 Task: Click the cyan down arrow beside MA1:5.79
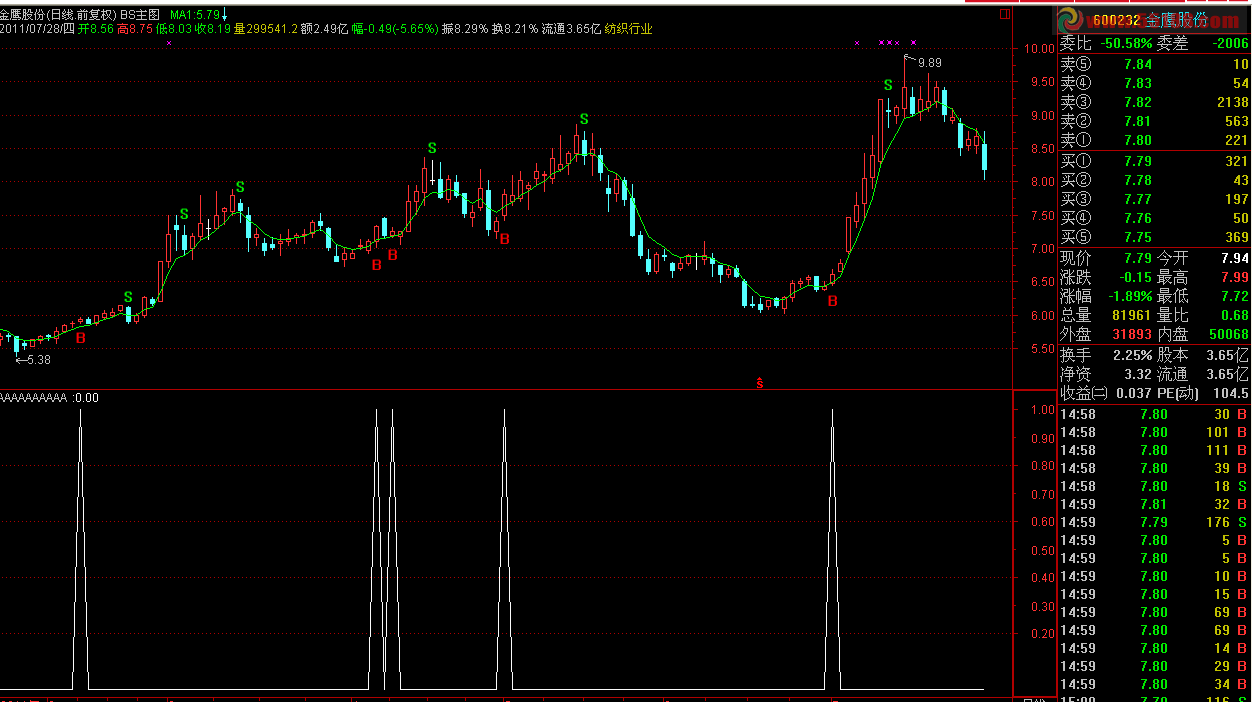pyautogui.click(x=225, y=15)
